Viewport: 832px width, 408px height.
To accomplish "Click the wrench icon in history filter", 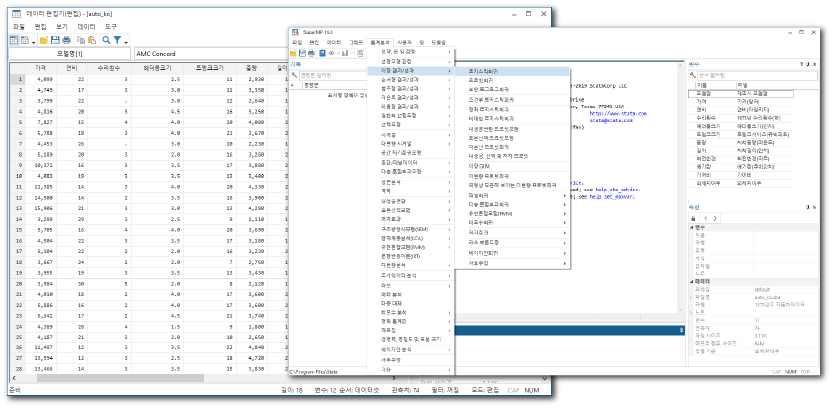I will click(294, 75).
